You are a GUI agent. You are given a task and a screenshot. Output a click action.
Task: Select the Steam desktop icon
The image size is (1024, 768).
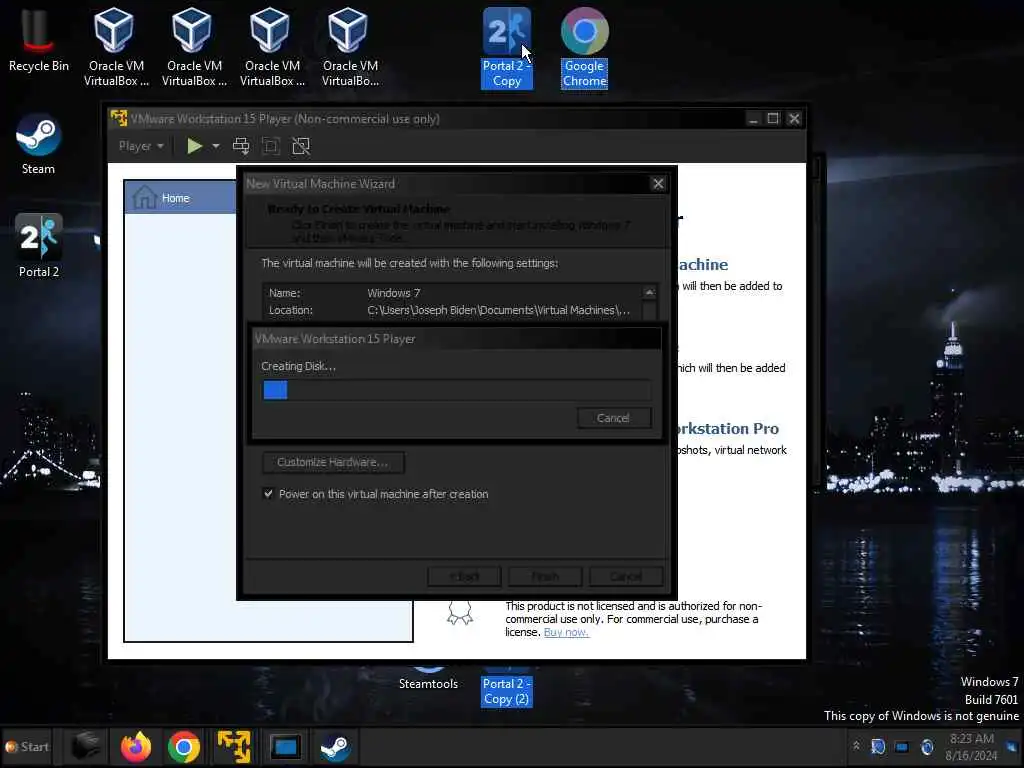(39, 144)
